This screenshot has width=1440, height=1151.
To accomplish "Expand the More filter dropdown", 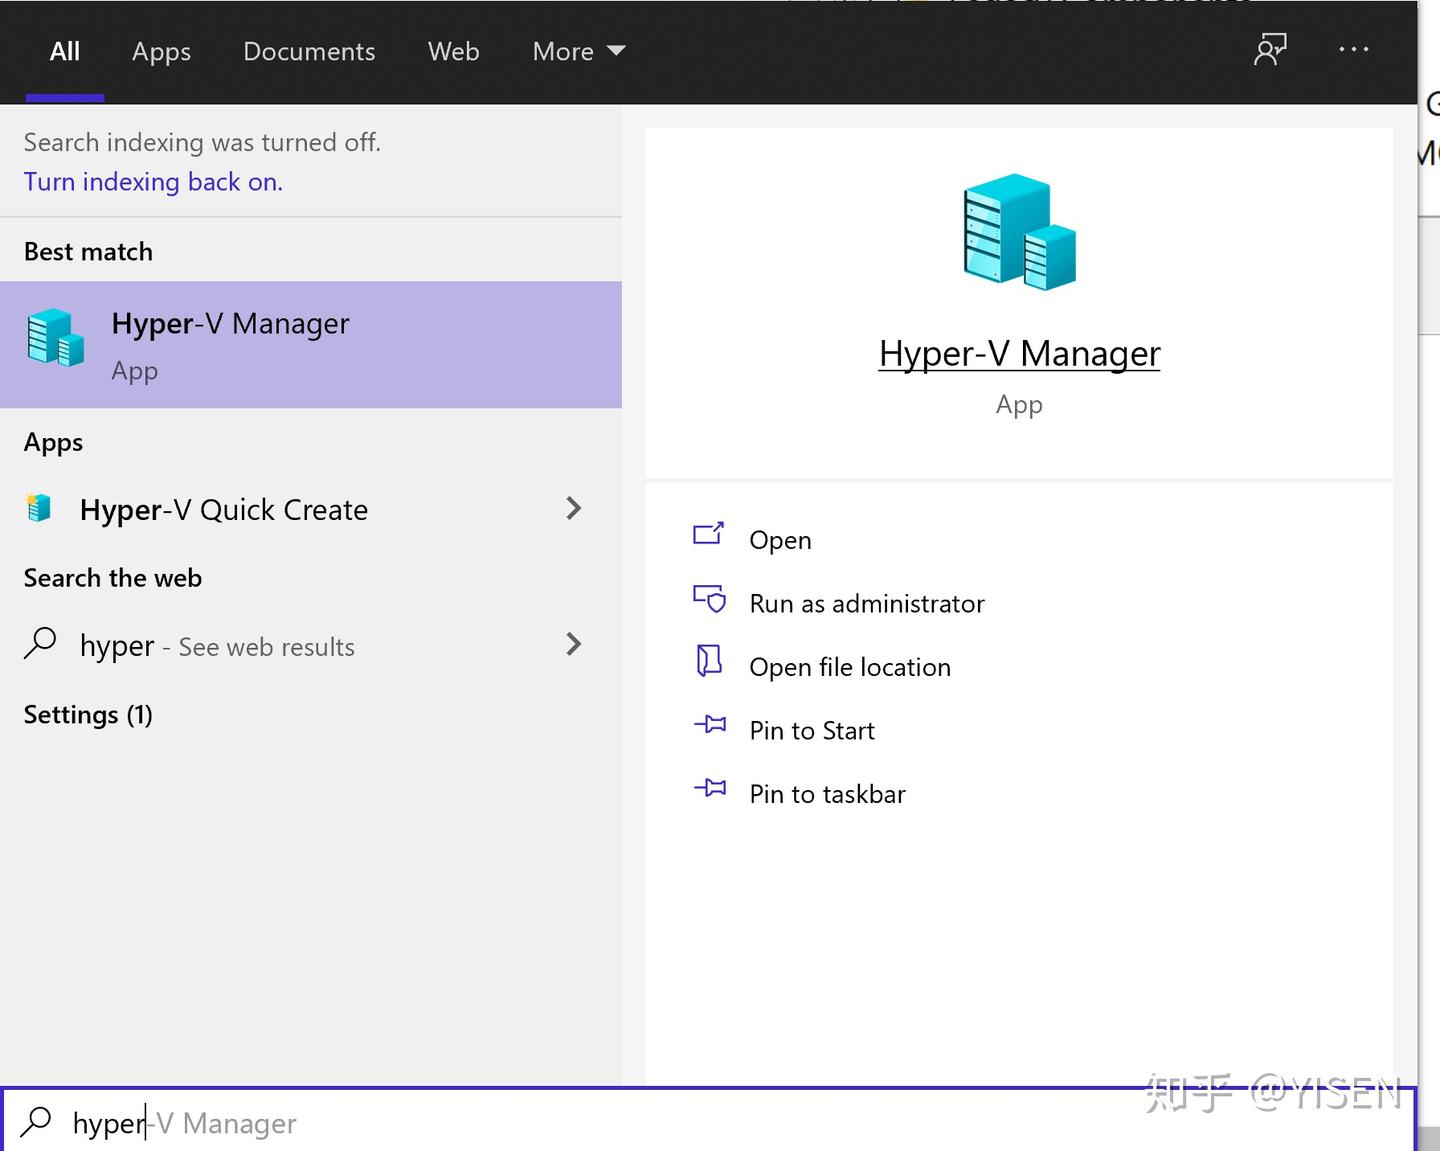I will 579,51.
